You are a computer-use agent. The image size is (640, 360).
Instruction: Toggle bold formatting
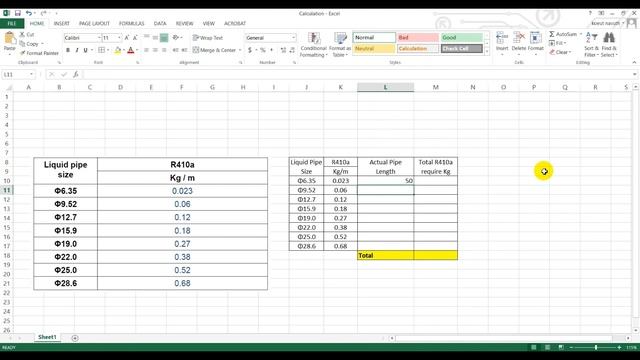68,50
